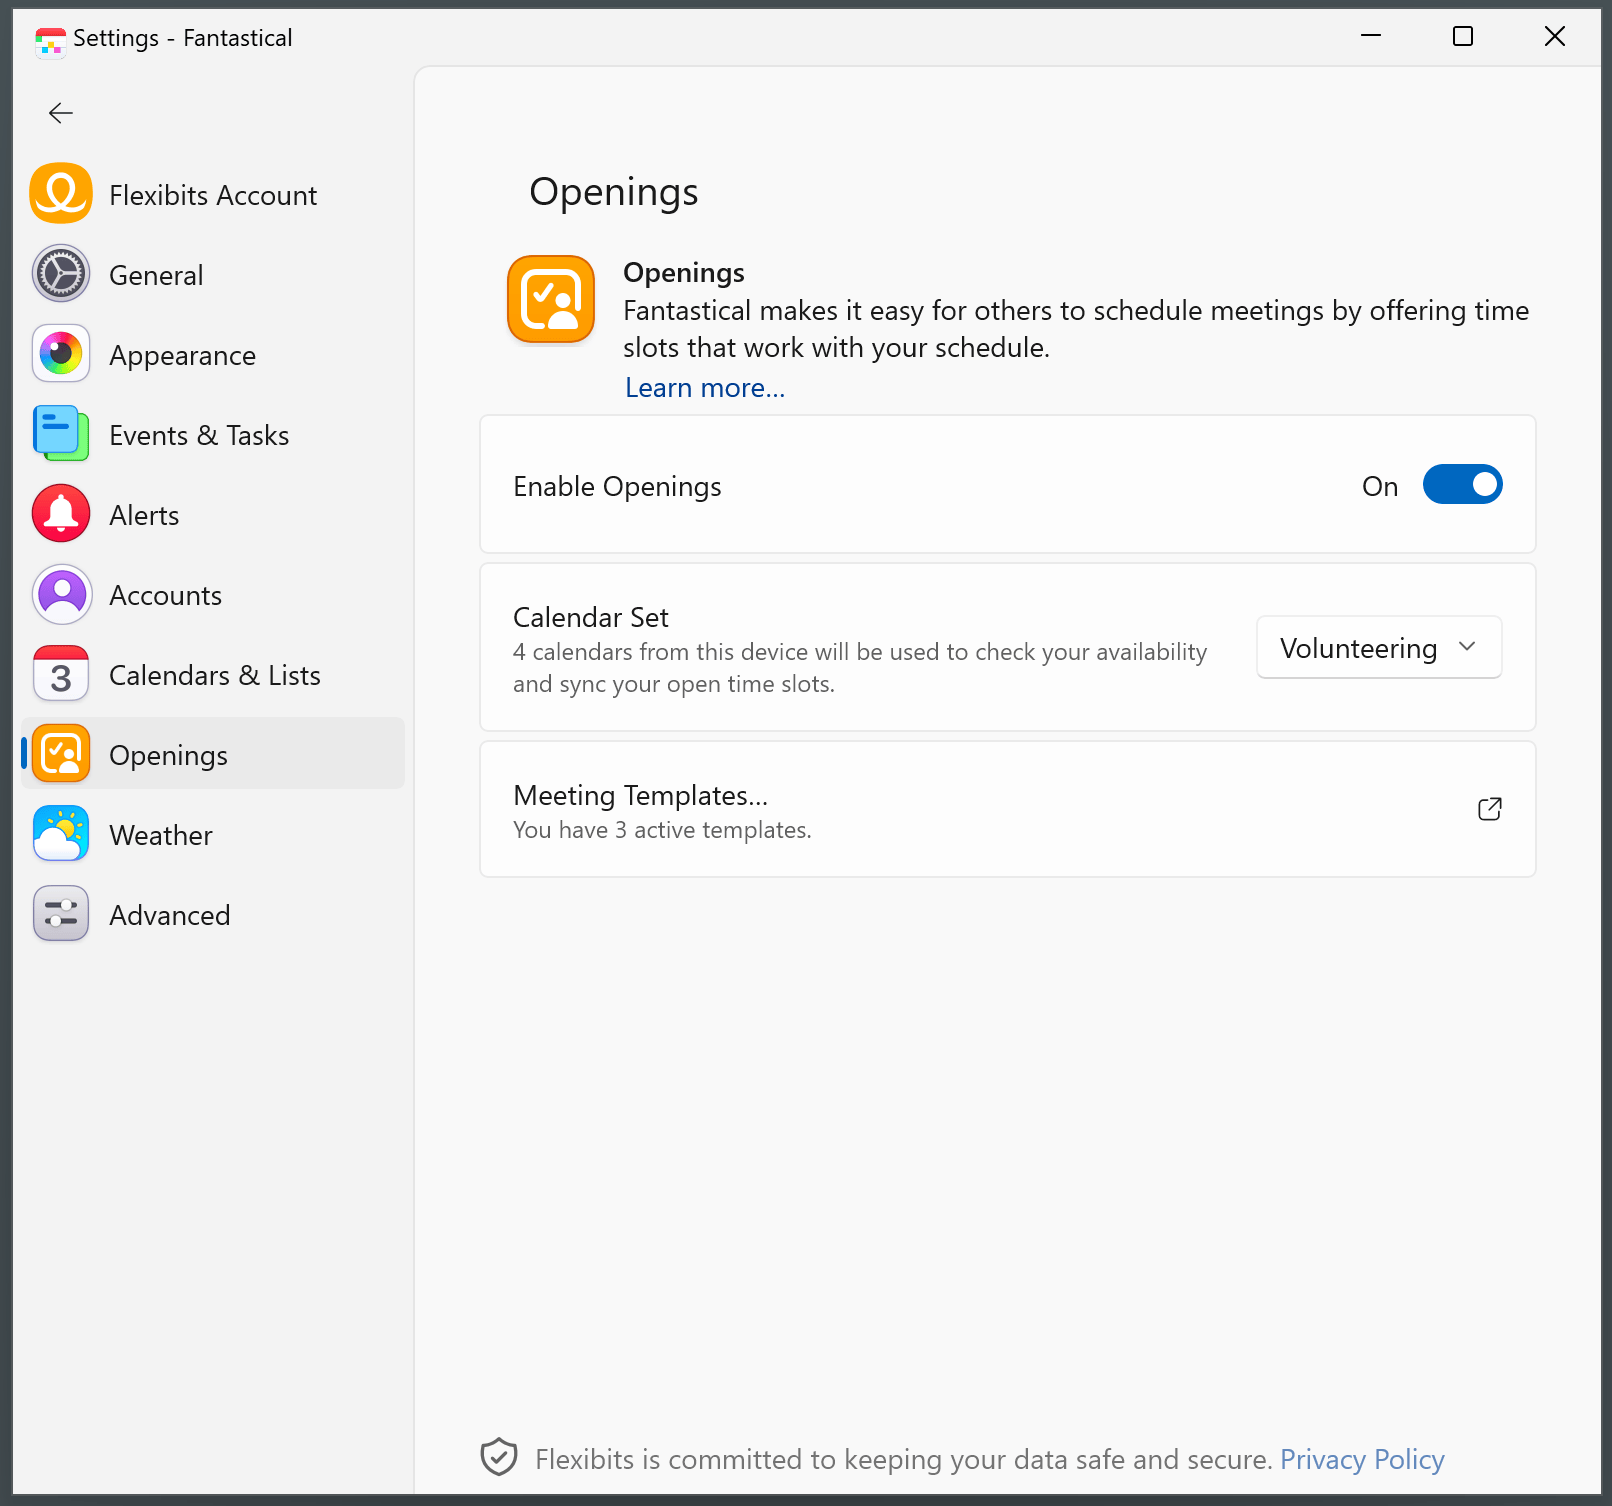Viewport: 1612px width, 1506px height.
Task: Click the '4 calendars from this device' description
Action: coord(860,668)
